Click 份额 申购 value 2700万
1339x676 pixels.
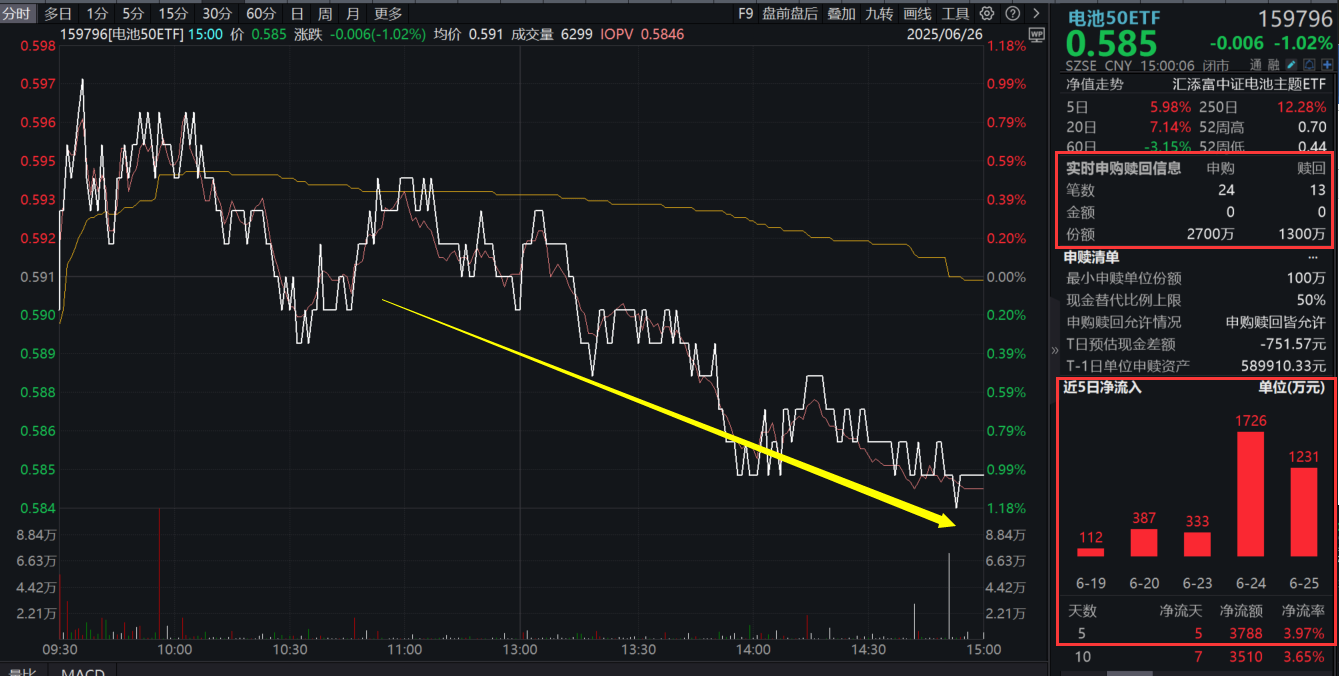1210,234
